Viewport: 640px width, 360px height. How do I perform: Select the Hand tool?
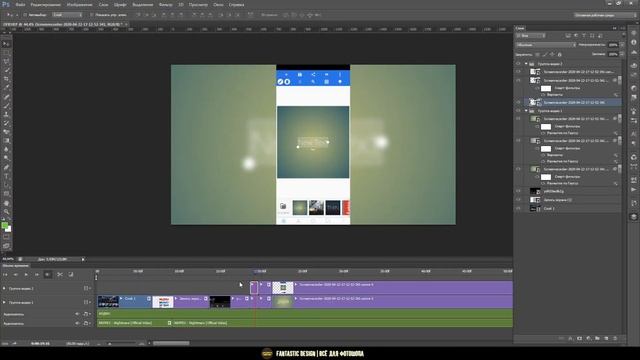click(6, 203)
